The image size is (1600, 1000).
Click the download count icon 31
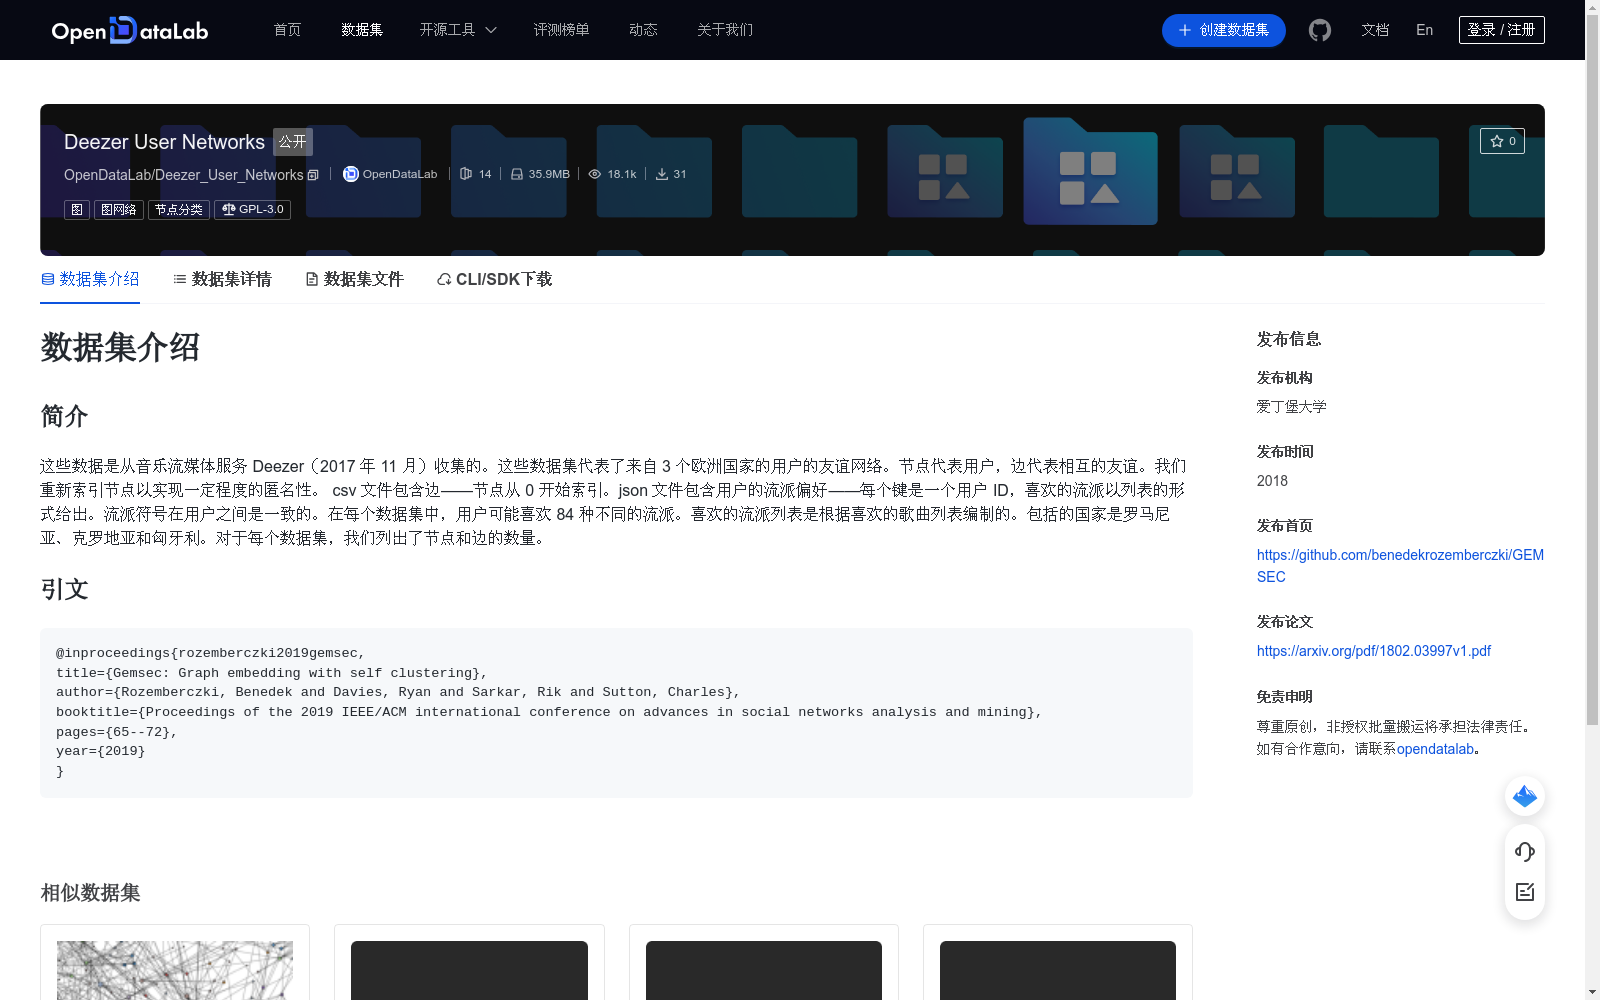662,174
